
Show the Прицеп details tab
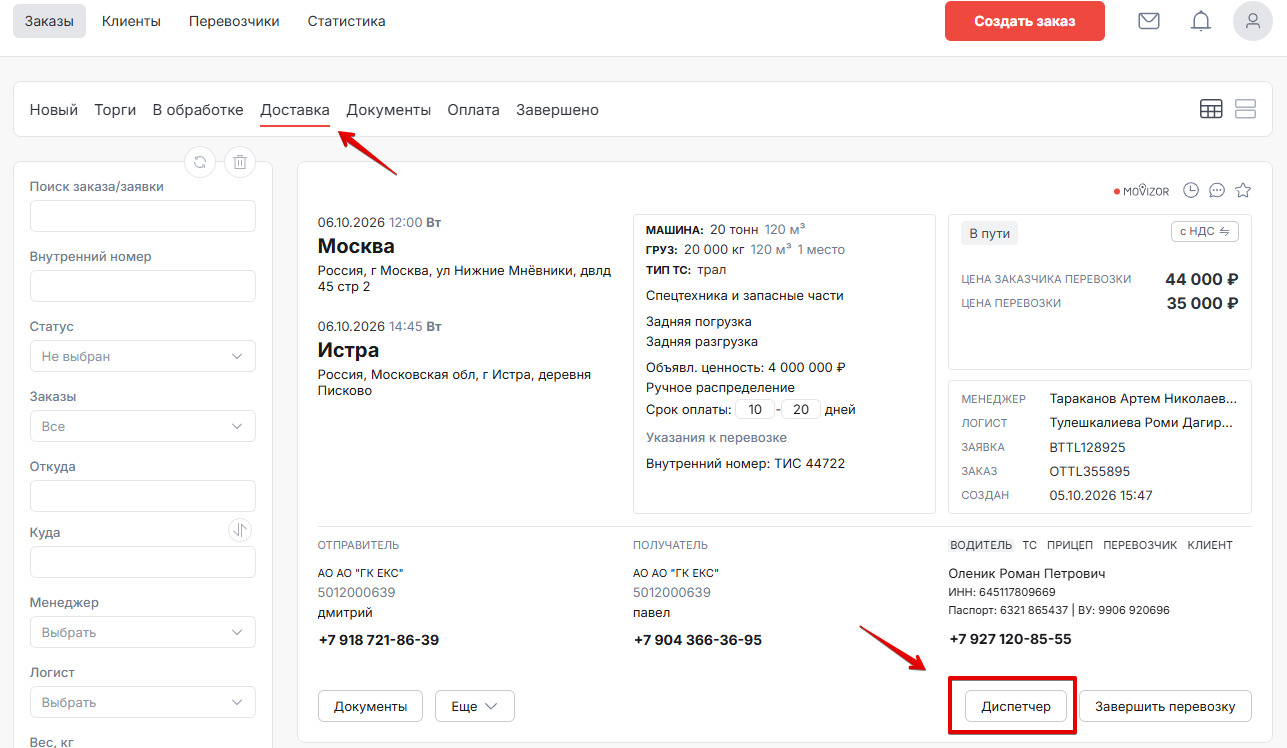tap(1070, 545)
